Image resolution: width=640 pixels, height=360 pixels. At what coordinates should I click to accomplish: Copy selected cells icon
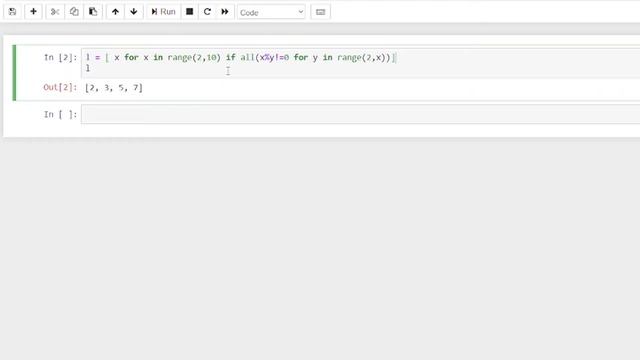coord(74,12)
